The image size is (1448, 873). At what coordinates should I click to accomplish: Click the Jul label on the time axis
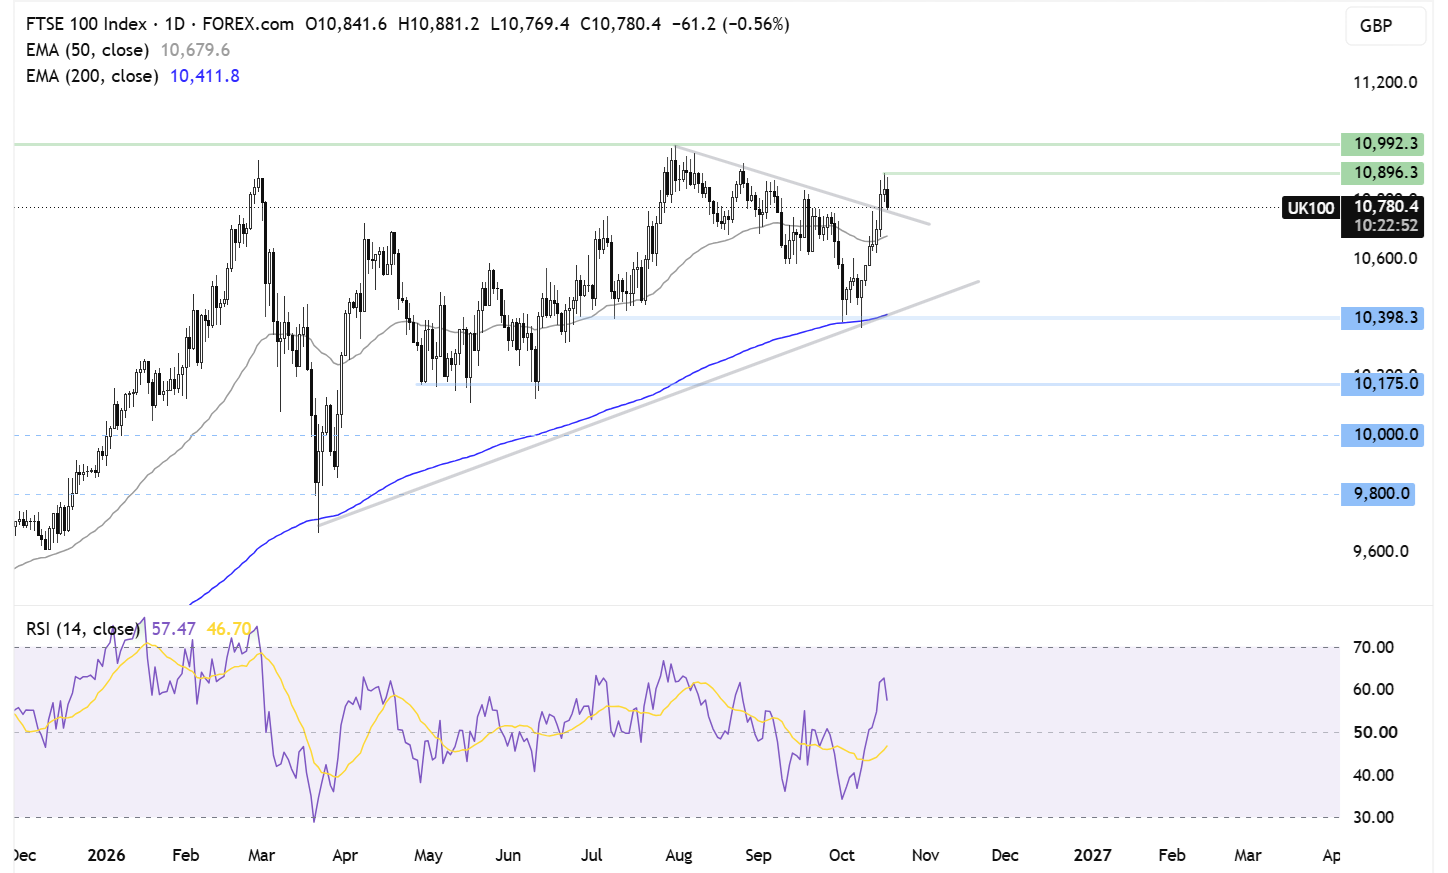click(x=592, y=855)
